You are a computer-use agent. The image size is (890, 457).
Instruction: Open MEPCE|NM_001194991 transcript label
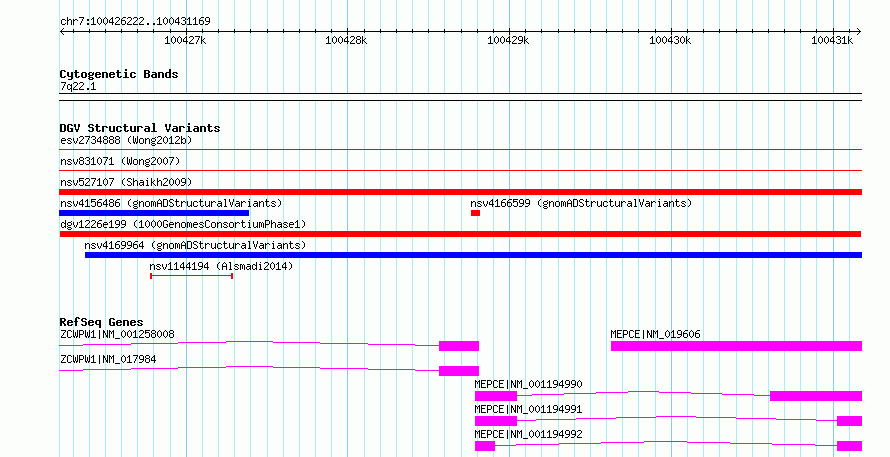coord(528,409)
